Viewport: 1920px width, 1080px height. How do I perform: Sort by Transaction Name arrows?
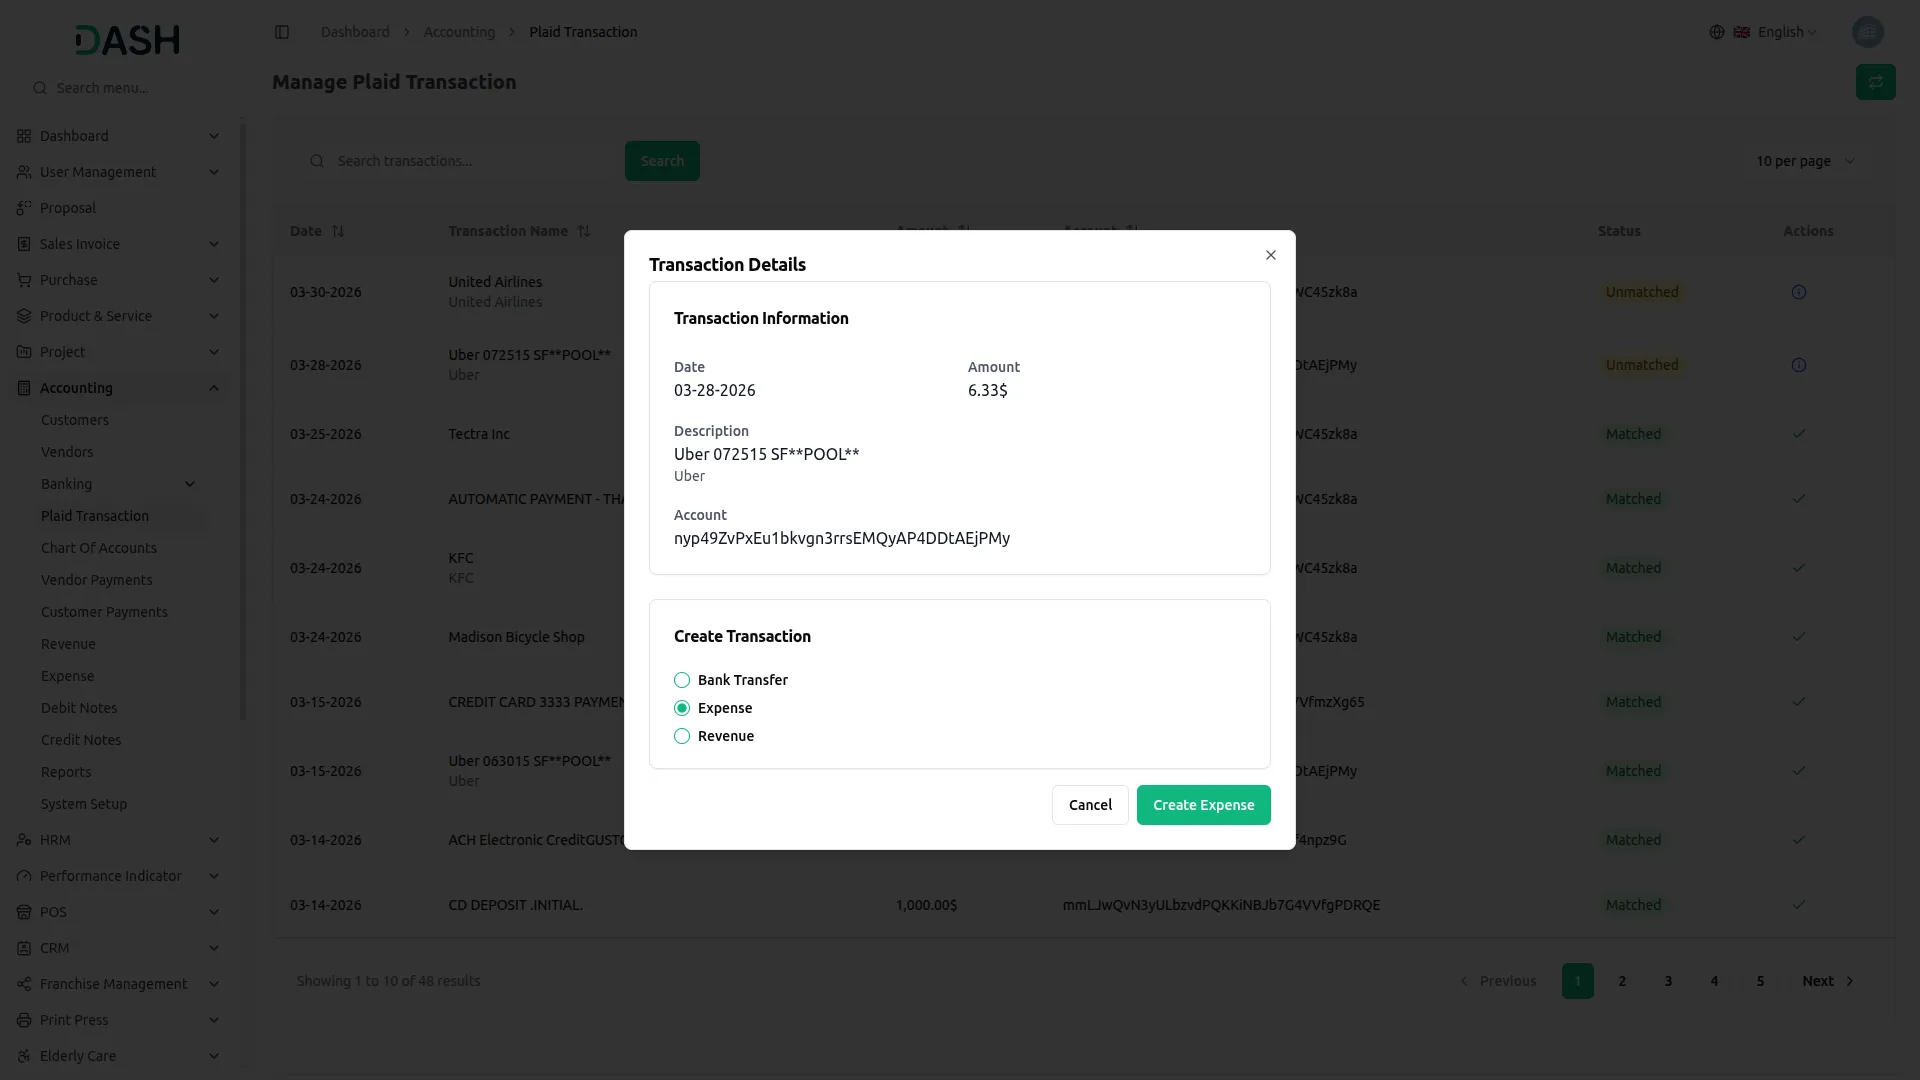click(x=584, y=231)
